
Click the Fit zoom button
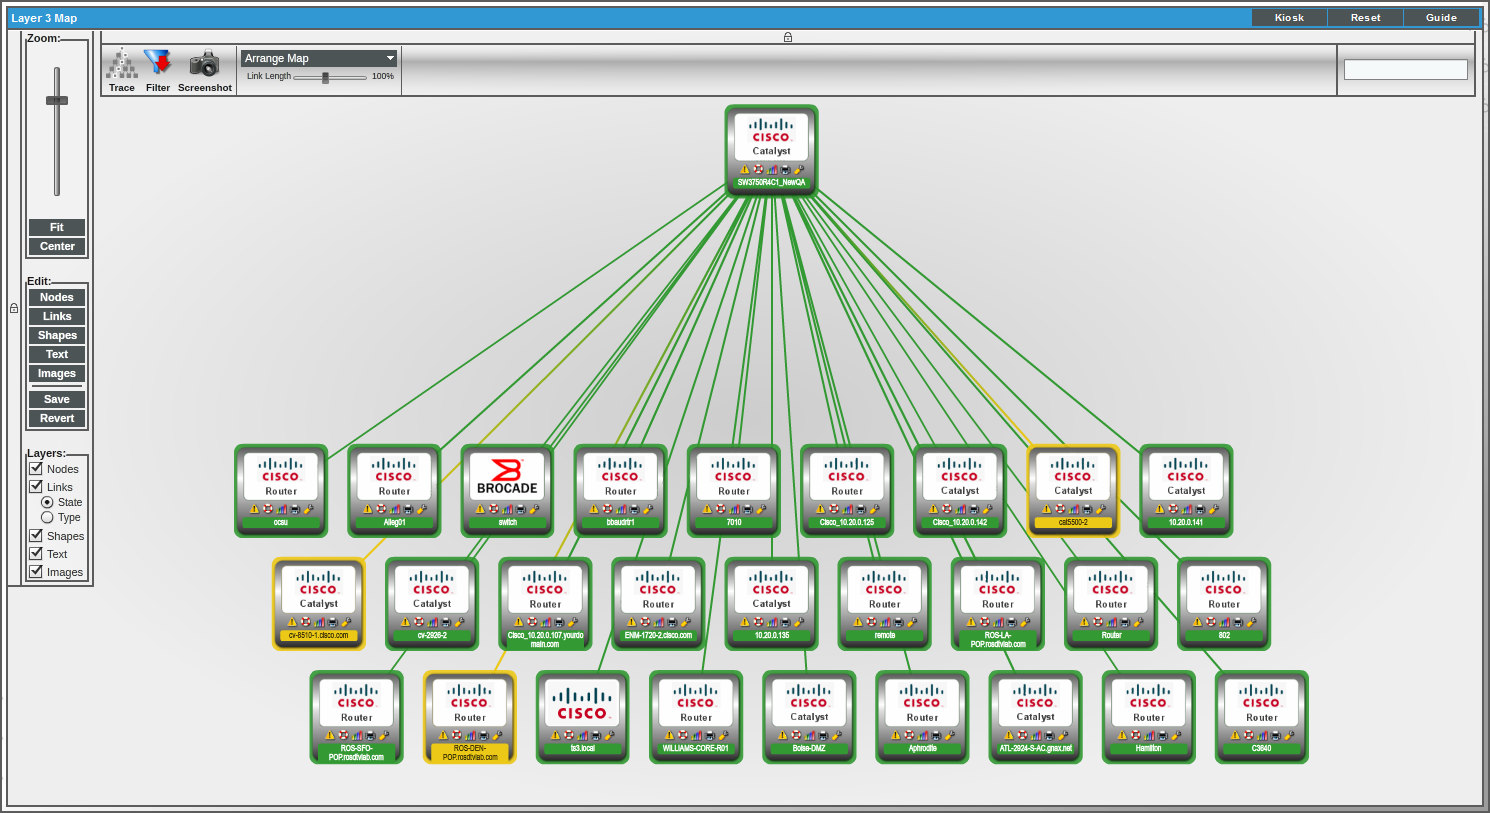coord(57,227)
